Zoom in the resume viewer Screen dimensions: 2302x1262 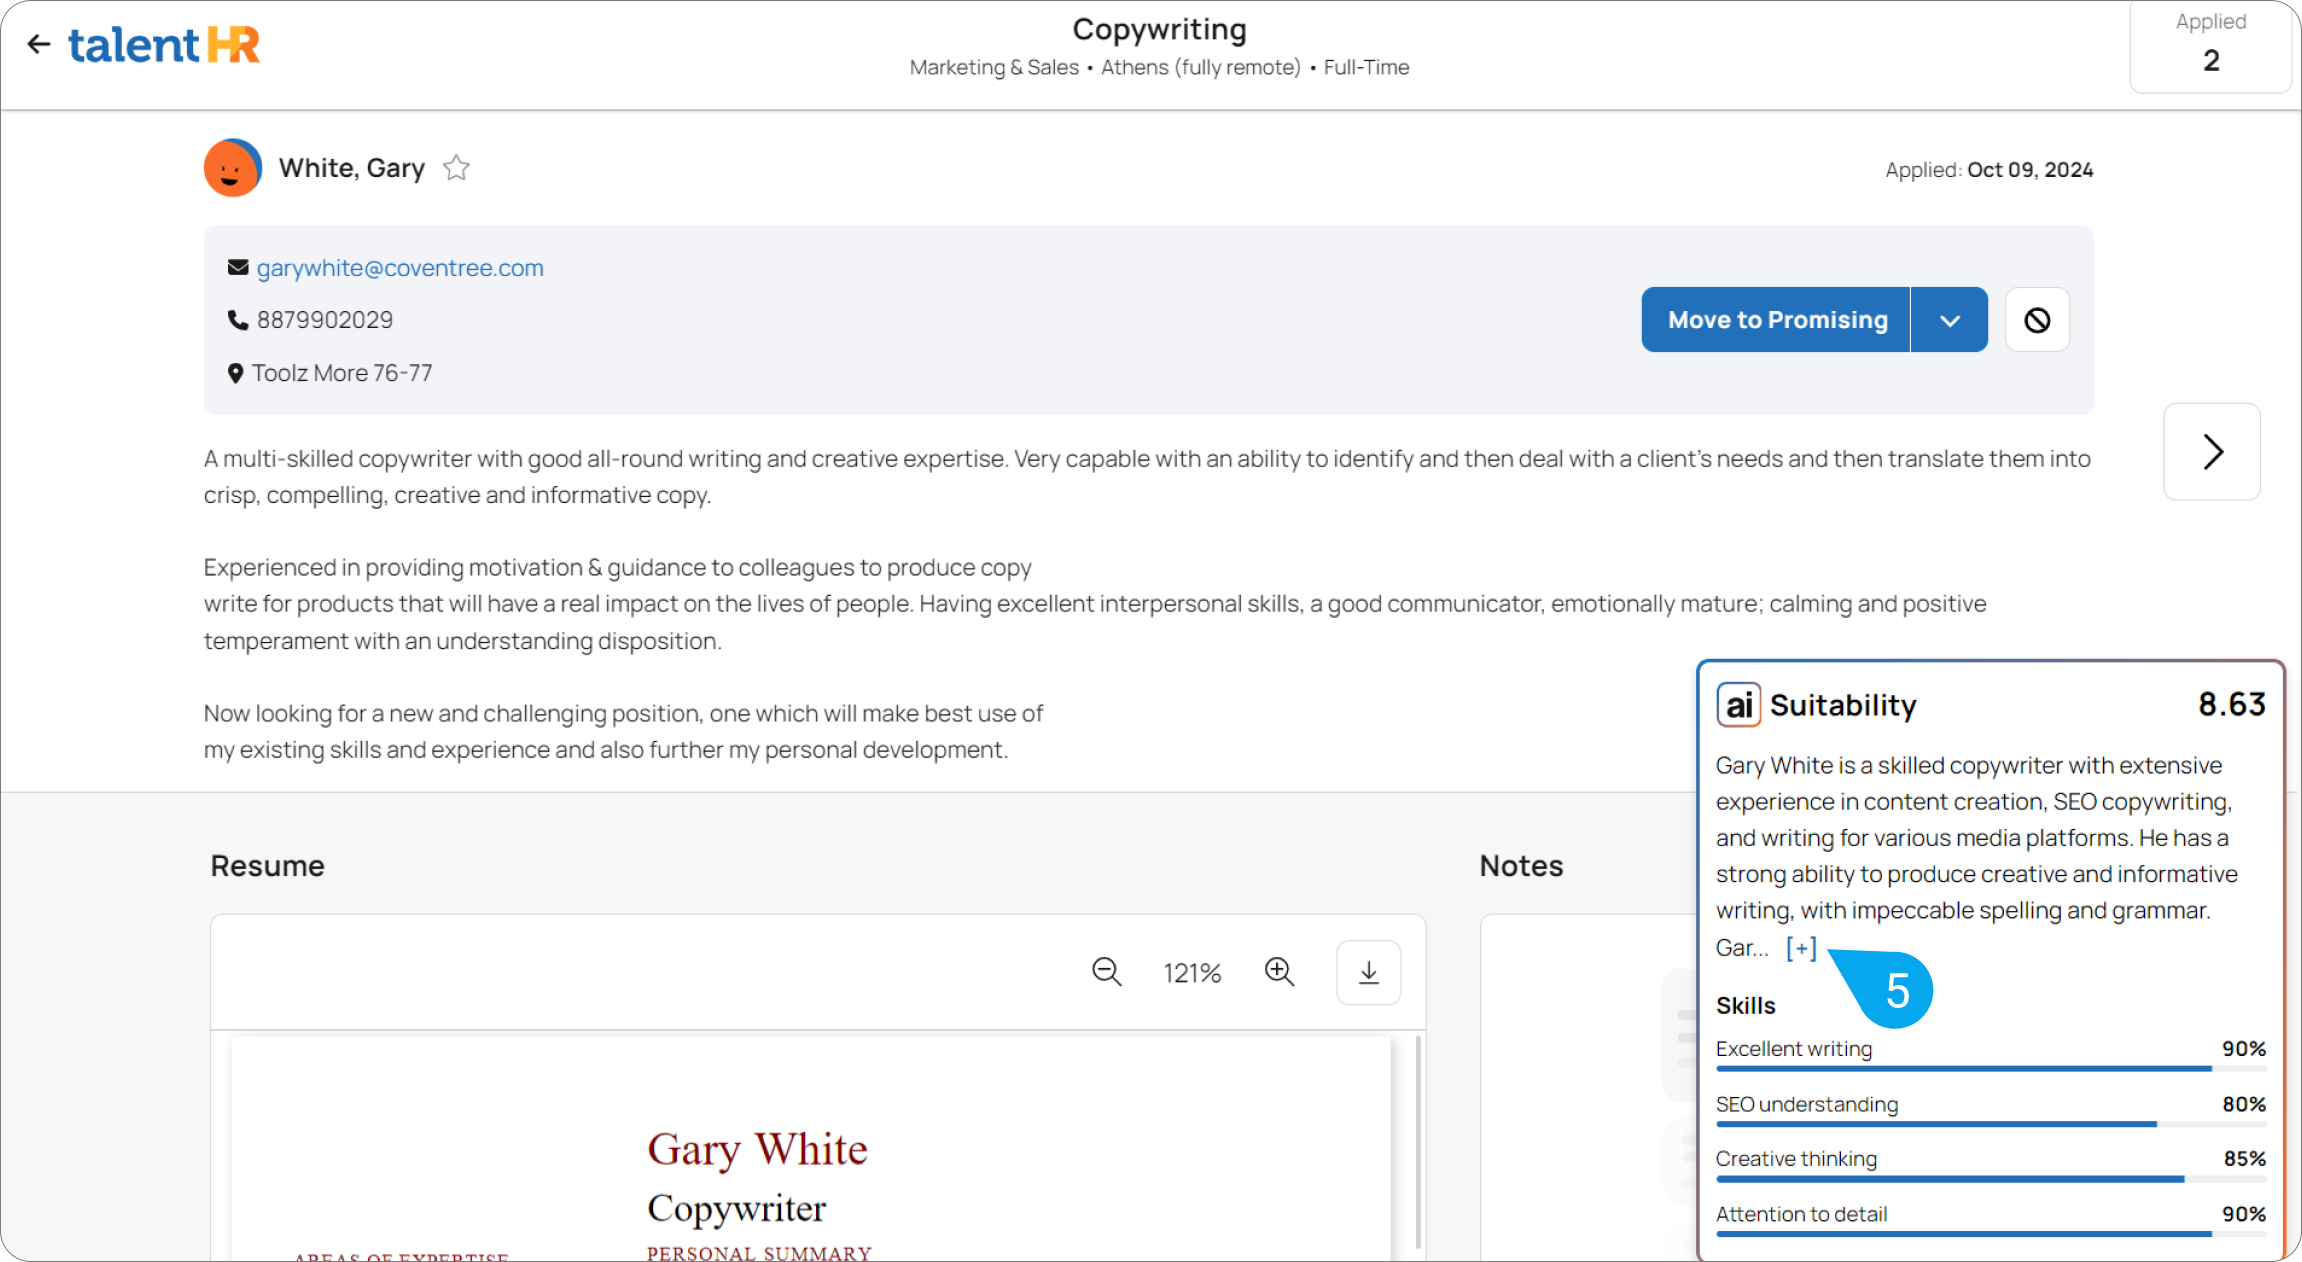coord(1279,972)
